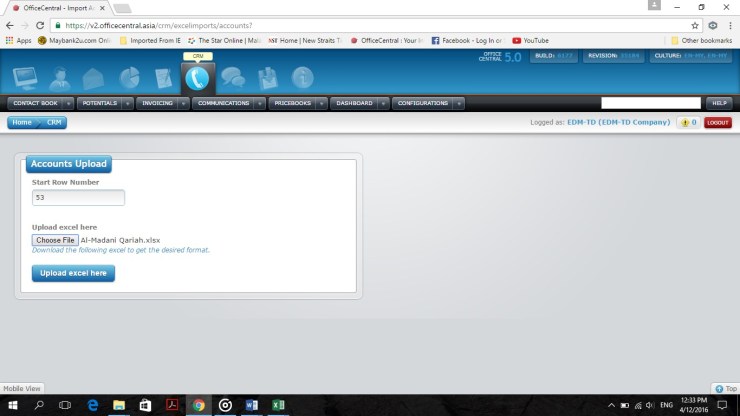The height and width of the screenshot is (416, 740).
Task: Click the Start Row Number input field
Action: point(78,198)
